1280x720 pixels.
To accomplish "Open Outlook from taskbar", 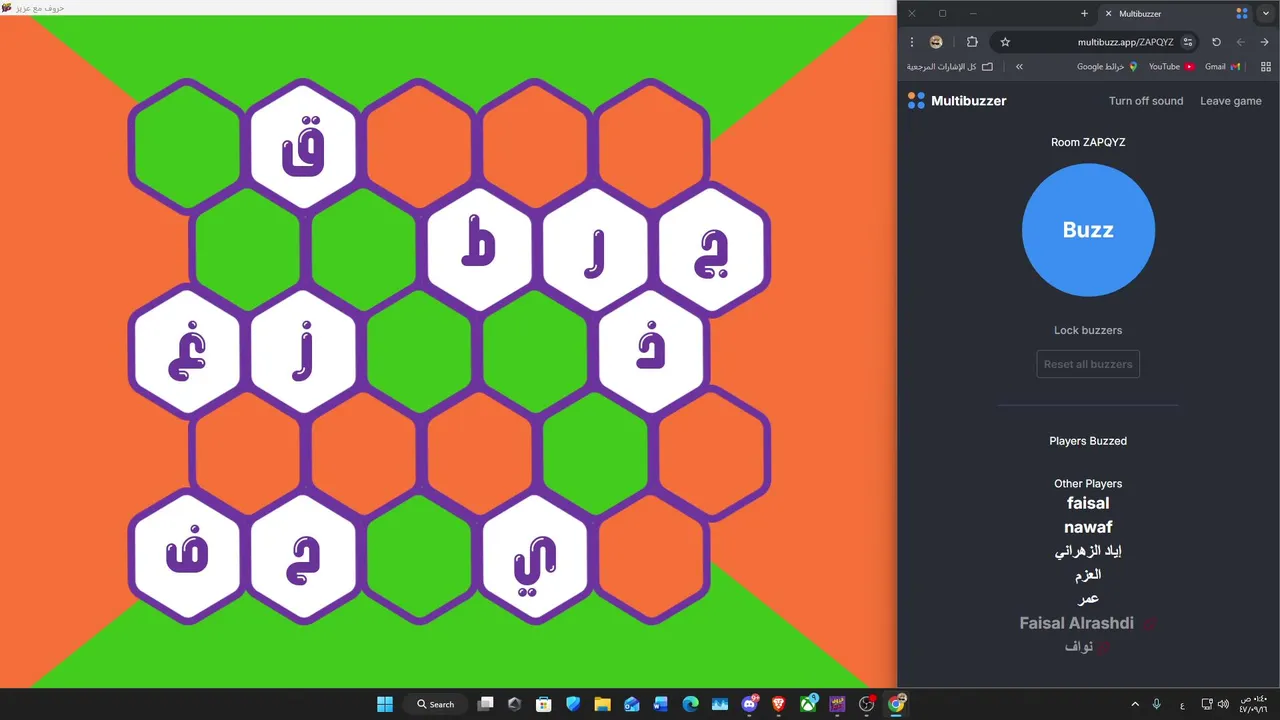I will pos(632,704).
